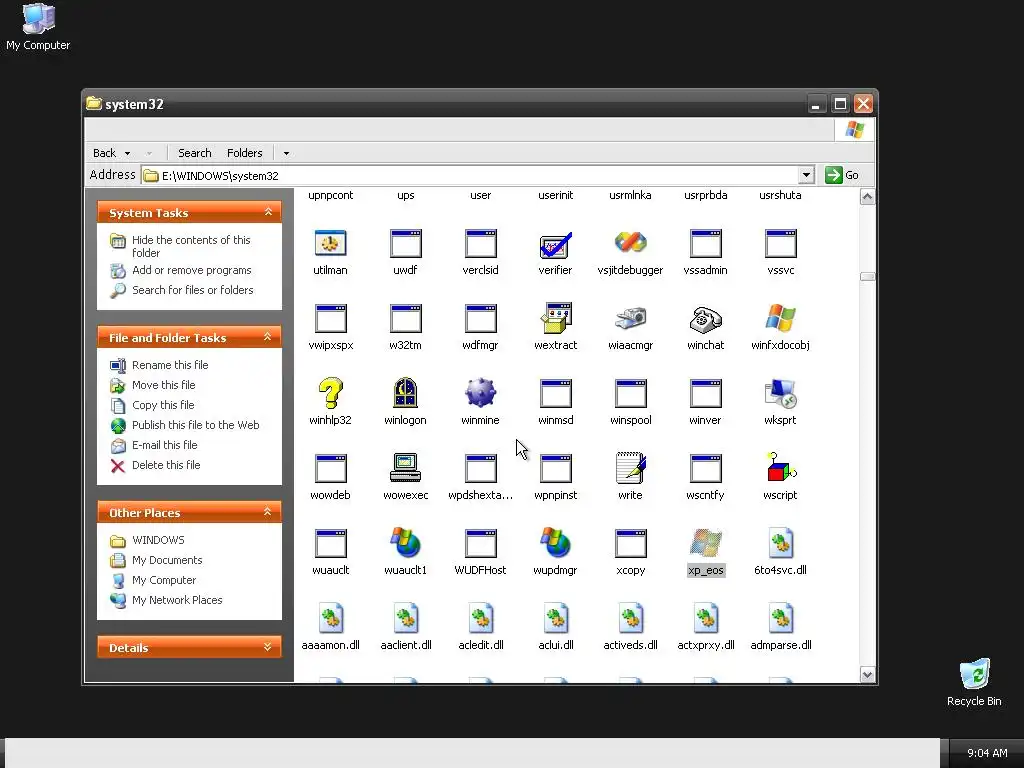Select the 6to4svc.dll file icon

(x=780, y=544)
